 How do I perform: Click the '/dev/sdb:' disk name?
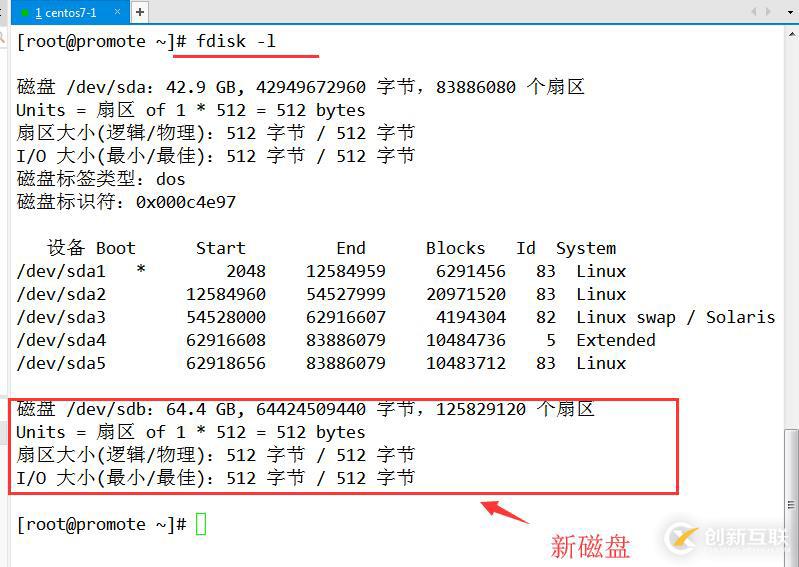(110, 409)
